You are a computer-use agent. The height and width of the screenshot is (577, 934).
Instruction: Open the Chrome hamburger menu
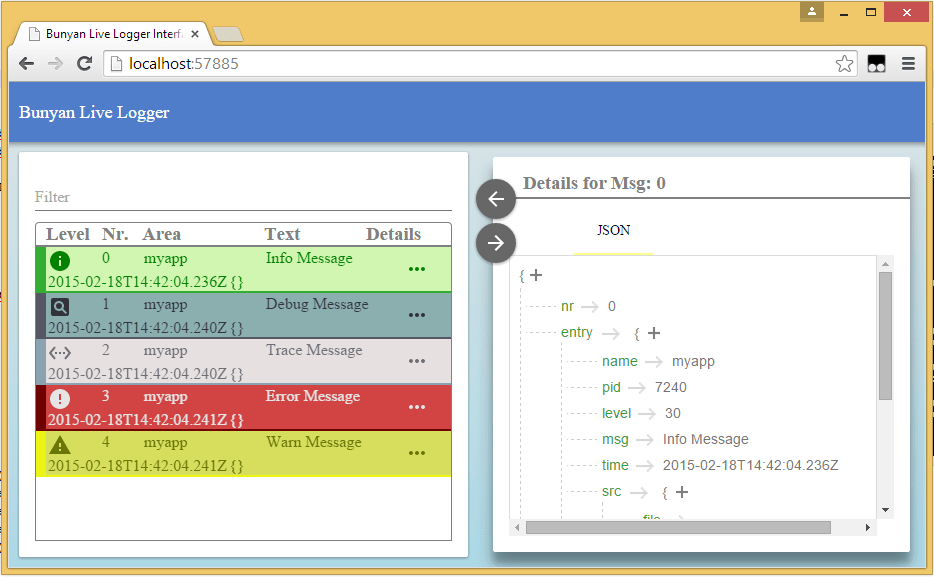909,63
